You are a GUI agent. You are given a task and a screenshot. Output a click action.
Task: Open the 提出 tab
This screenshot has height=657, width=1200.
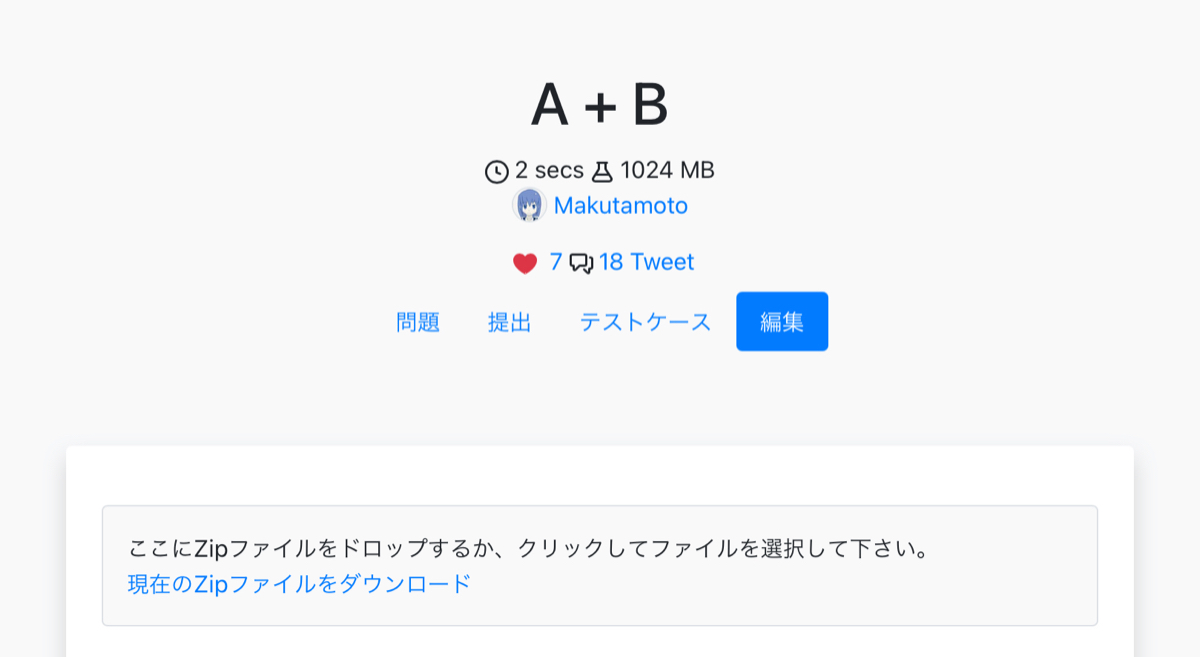click(510, 321)
